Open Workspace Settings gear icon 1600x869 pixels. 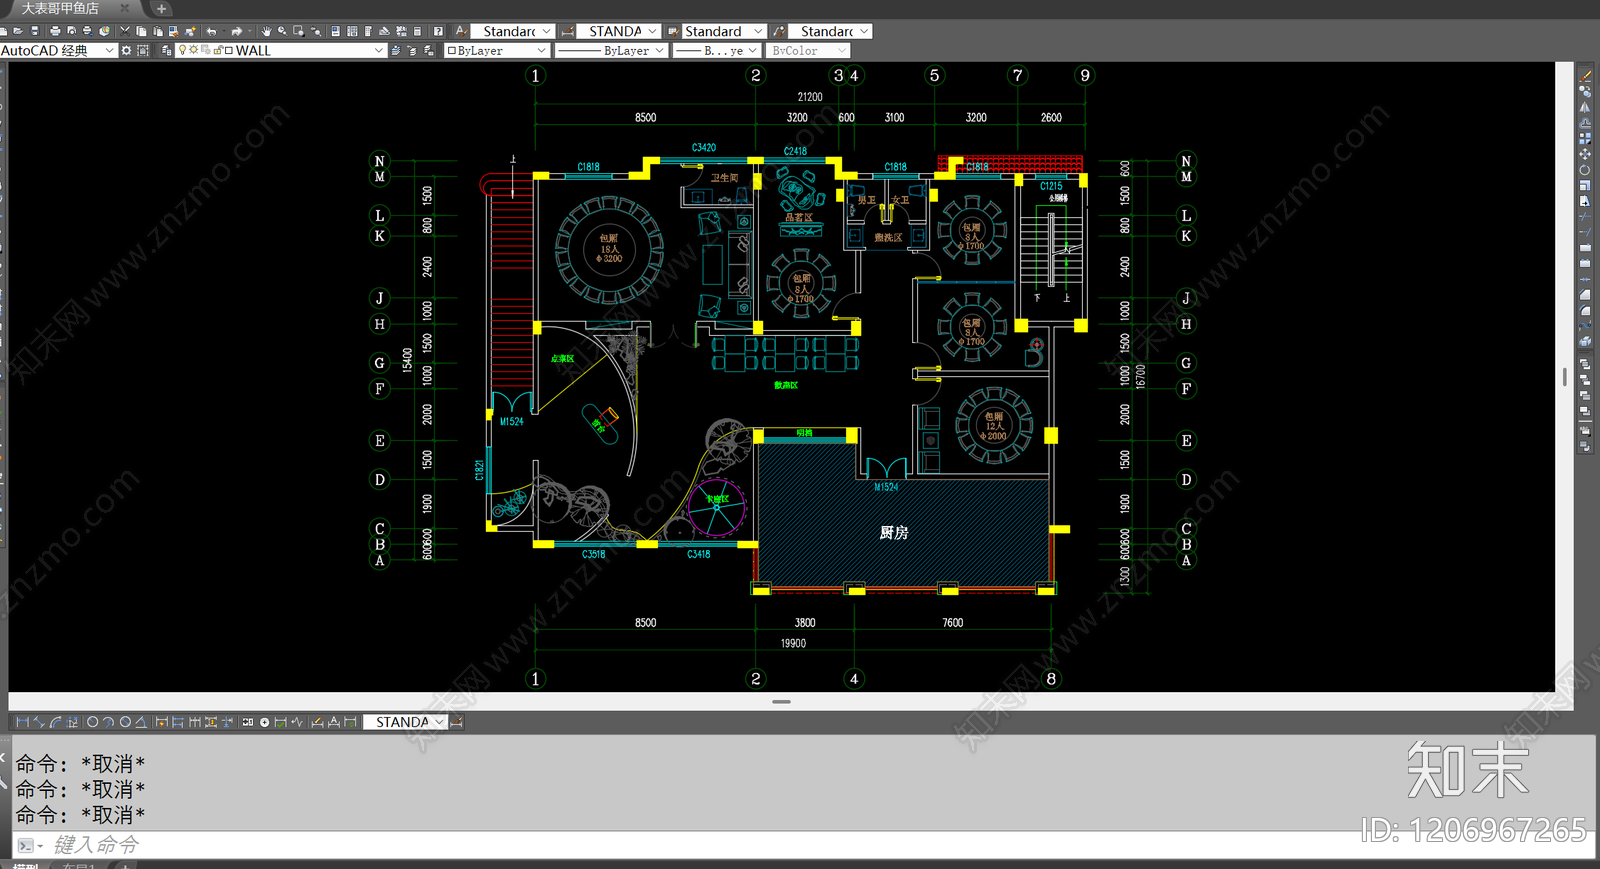point(126,50)
